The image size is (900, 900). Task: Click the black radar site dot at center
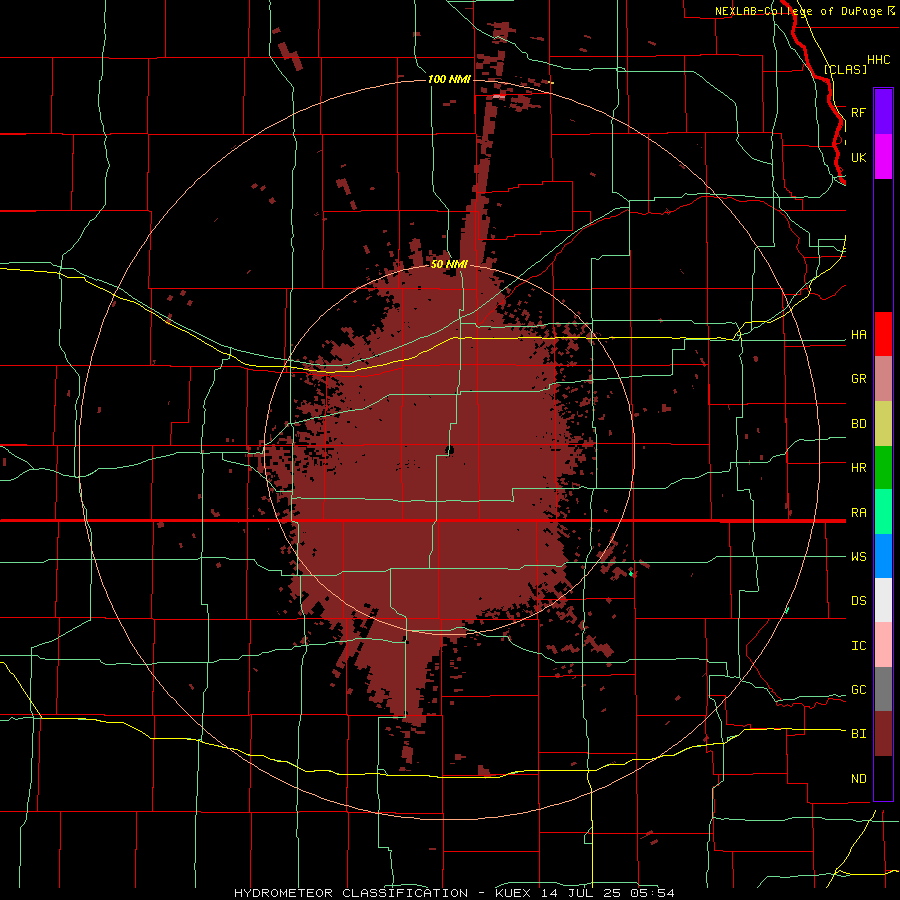click(450, 451)
